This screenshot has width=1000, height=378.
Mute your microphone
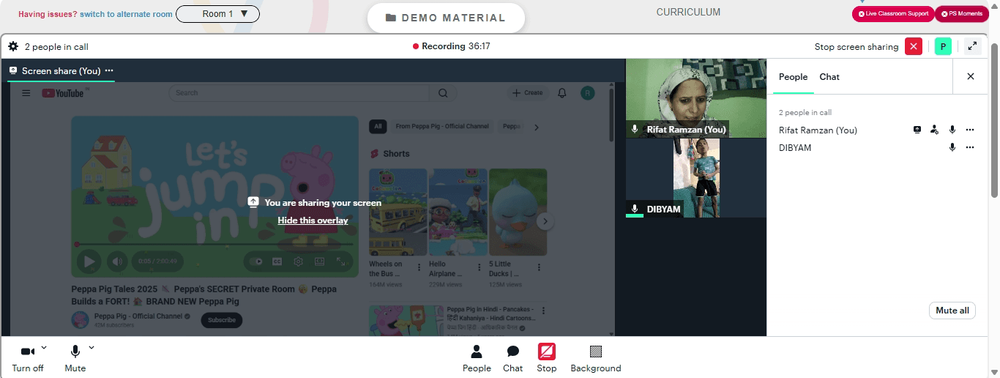tap(75, 358)
